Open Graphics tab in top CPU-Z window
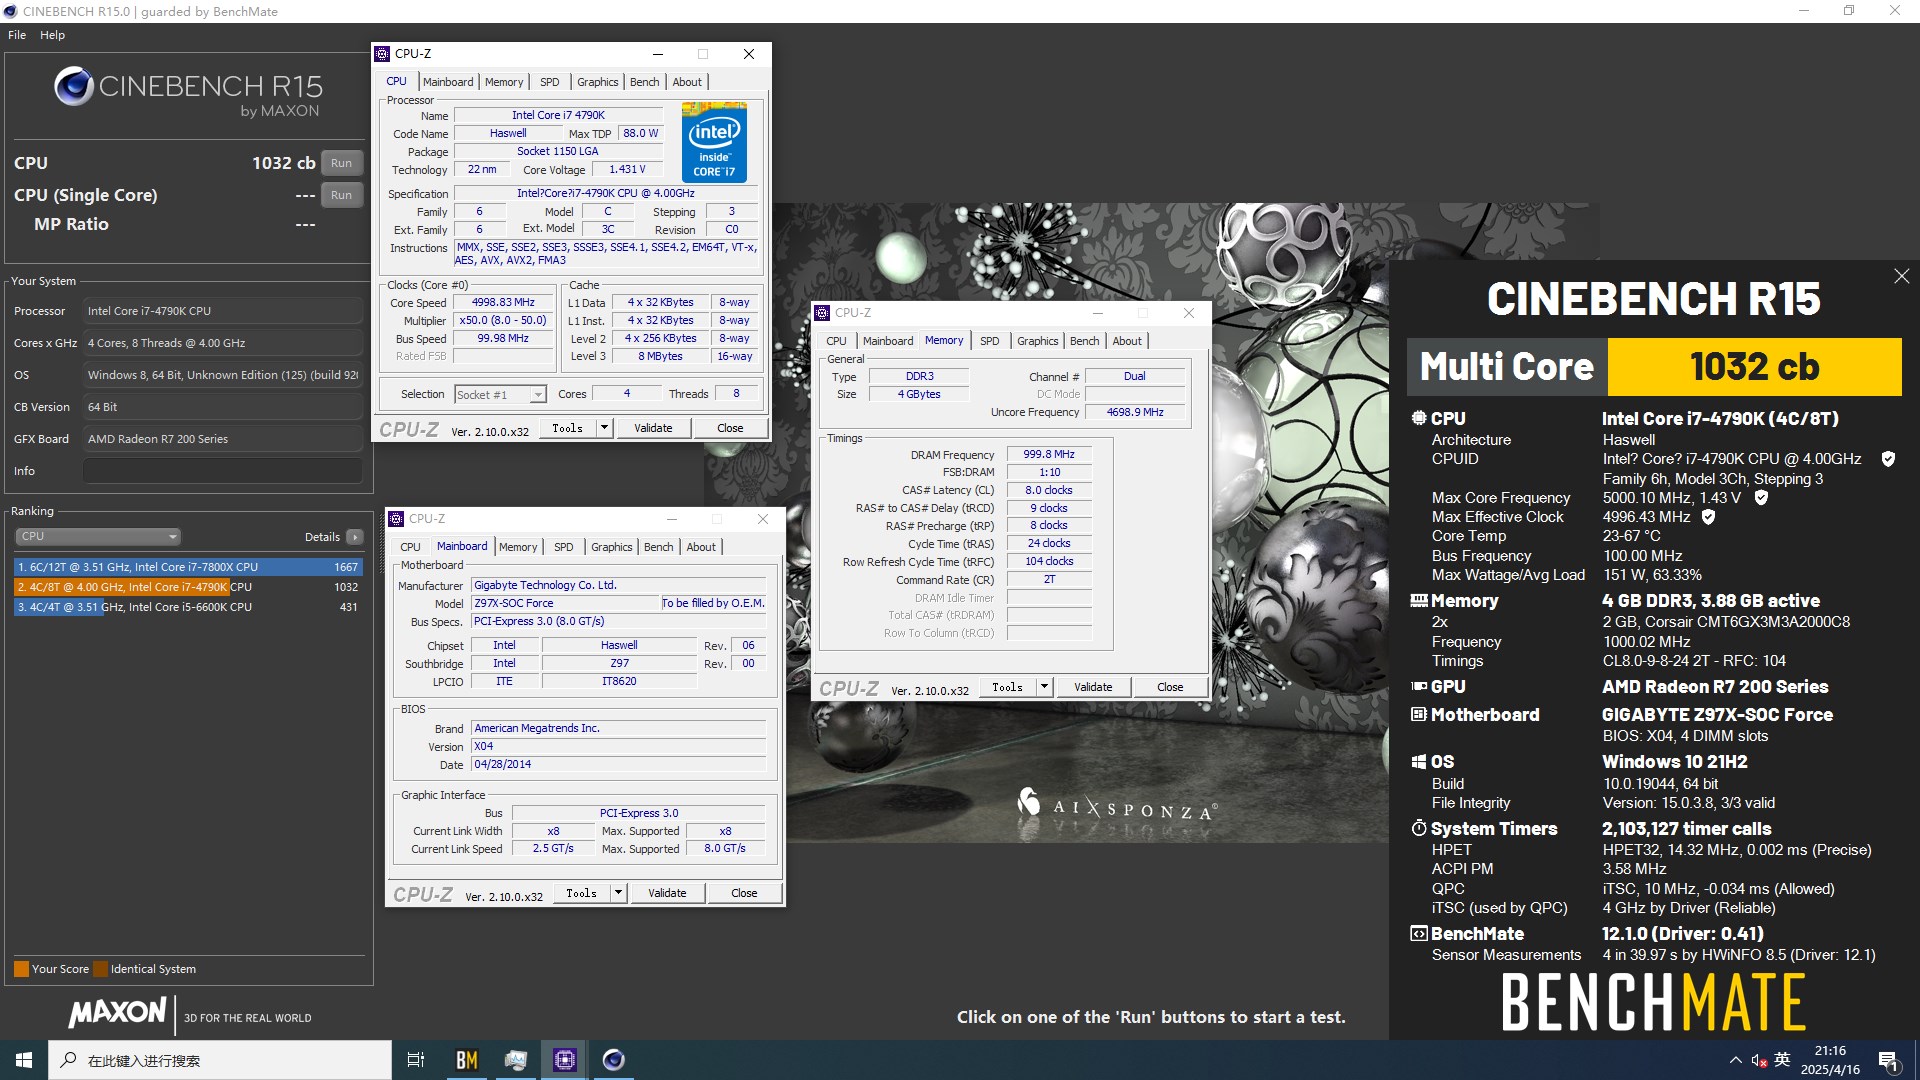1920x1080 pixels. pyautogui.click(x=598, y=82)
